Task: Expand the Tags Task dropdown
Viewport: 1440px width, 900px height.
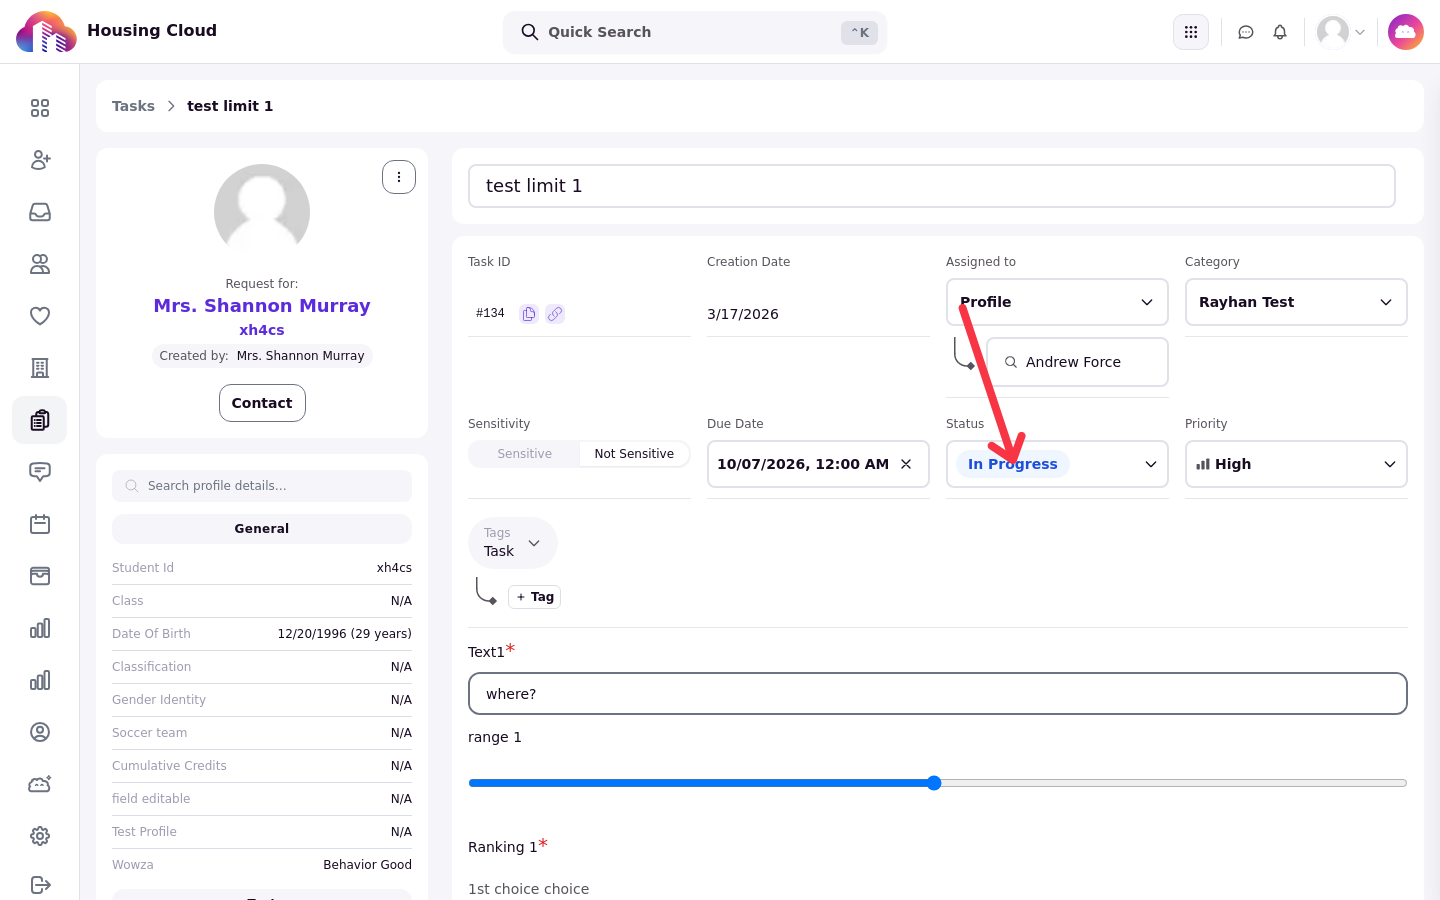Action: [x=513, y=543]
